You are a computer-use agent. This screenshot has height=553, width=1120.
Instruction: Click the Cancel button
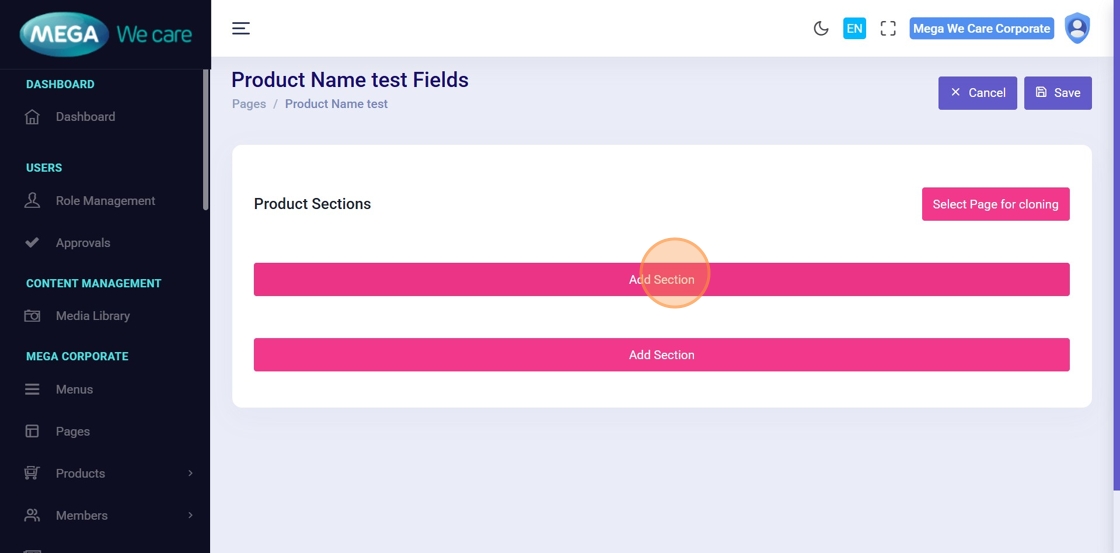tap(977, 93)
